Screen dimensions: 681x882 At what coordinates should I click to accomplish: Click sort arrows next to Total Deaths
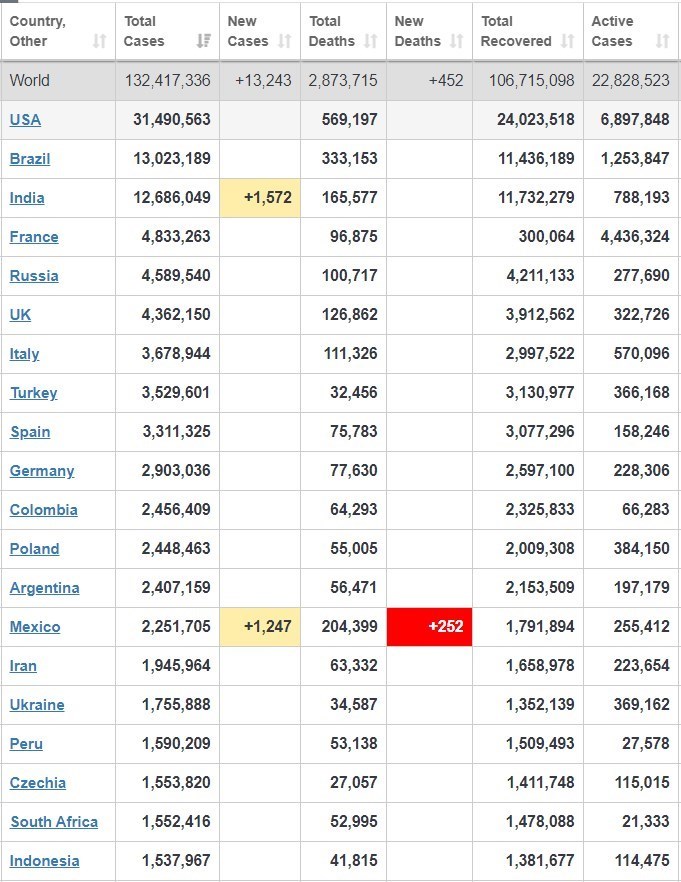(x=371, y=41)
